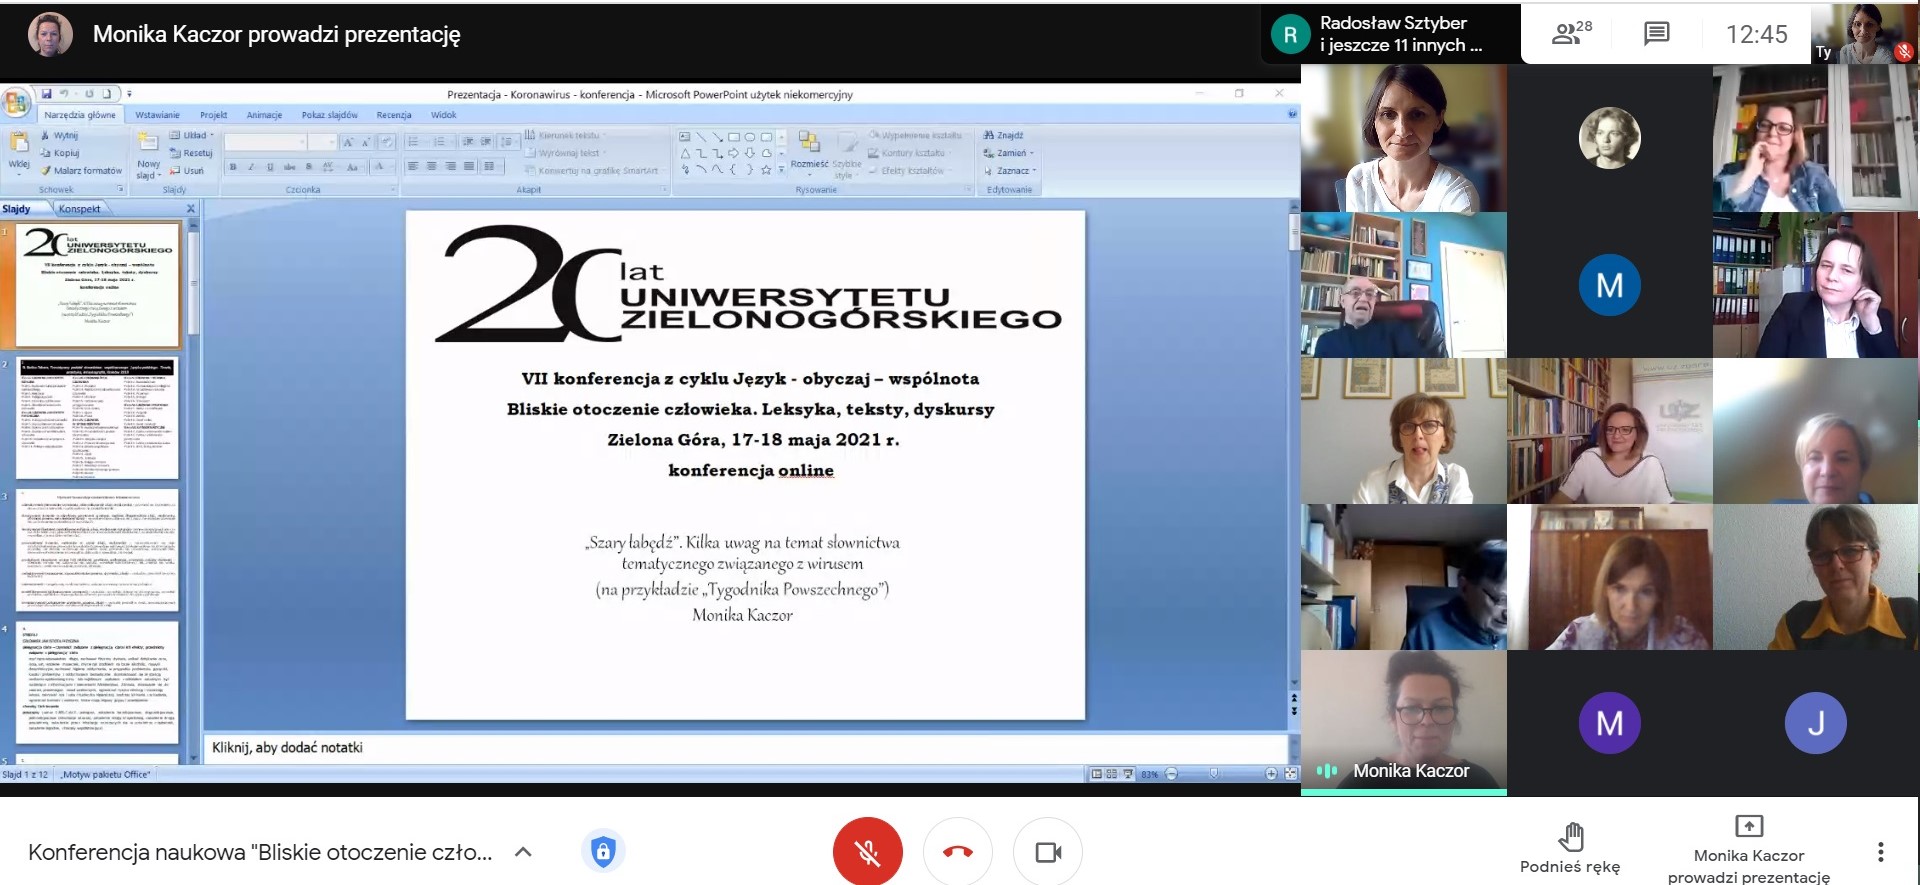Cut selection with Wytnij
The image size is (1920, 885).
click(x=59, y=135)
